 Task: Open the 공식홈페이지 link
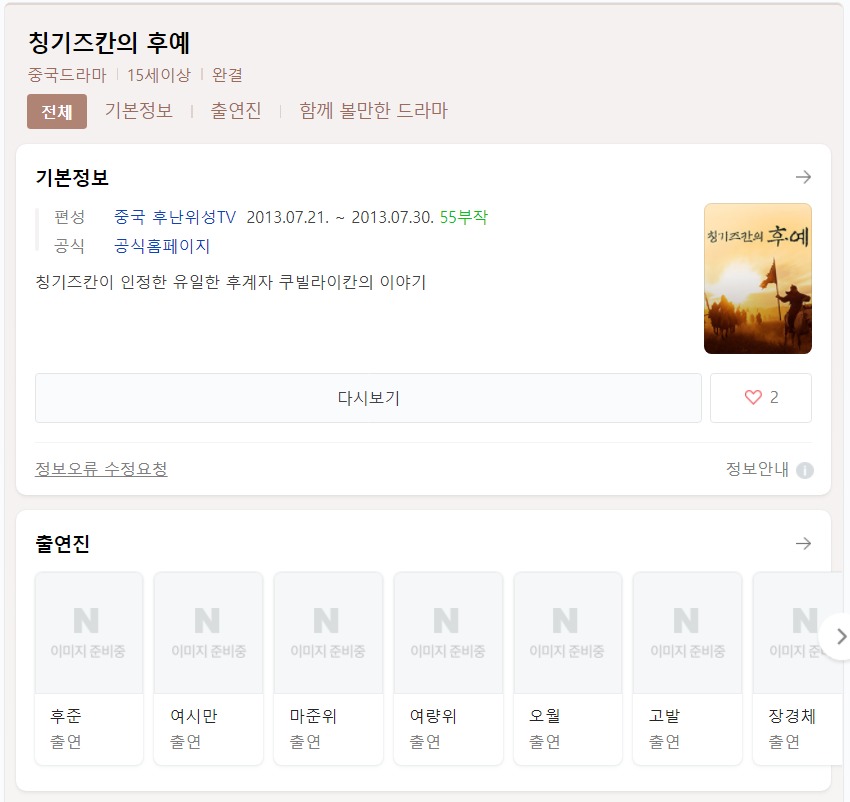(162, 246)
